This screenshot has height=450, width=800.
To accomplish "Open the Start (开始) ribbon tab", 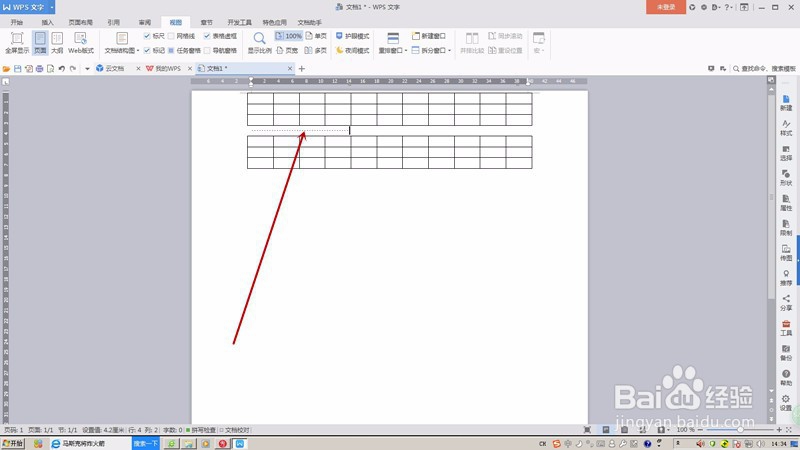I will click(17, 22).
